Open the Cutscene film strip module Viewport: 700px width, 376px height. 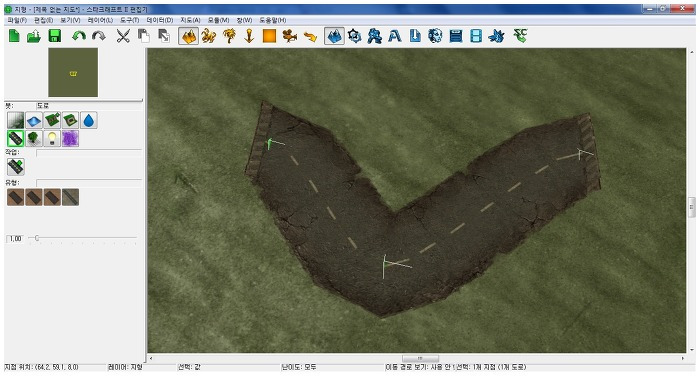click(476, 36)
